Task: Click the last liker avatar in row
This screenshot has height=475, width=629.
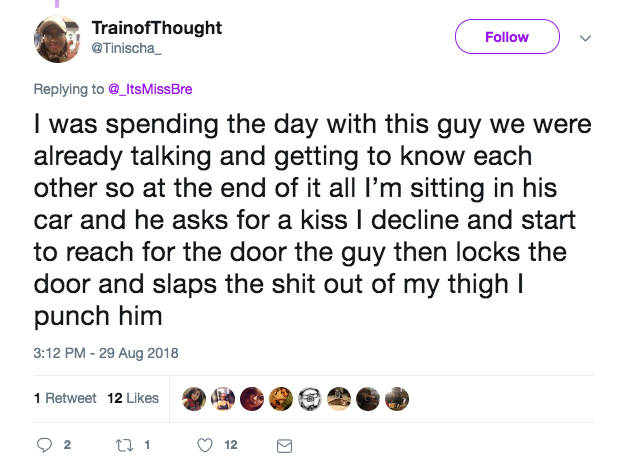Action: [397, 399]
